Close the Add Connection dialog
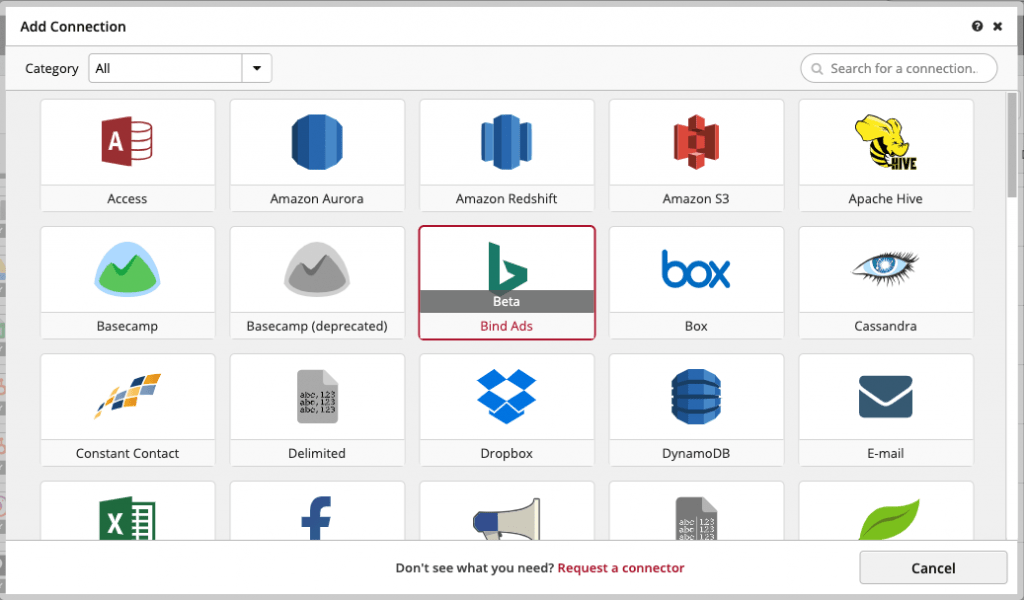The height and width of the screenshot is (600, 1024). 997,26
